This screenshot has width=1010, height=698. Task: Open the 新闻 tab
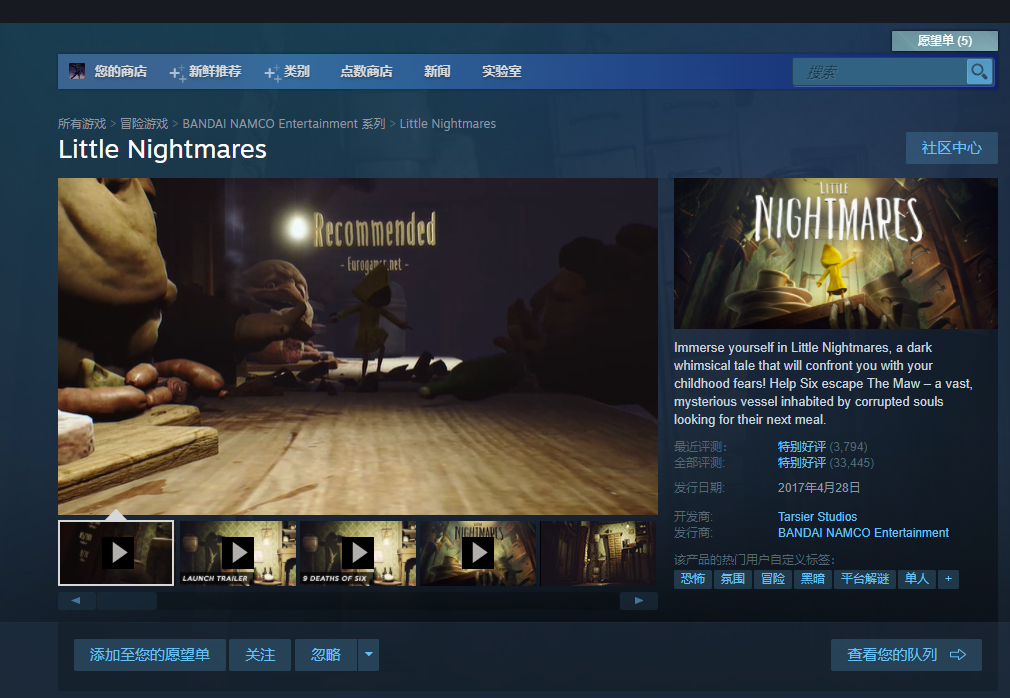[x=437, y=71]
